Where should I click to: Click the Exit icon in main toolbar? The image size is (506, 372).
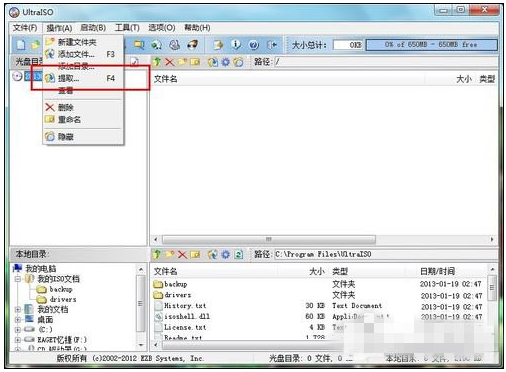272,45
